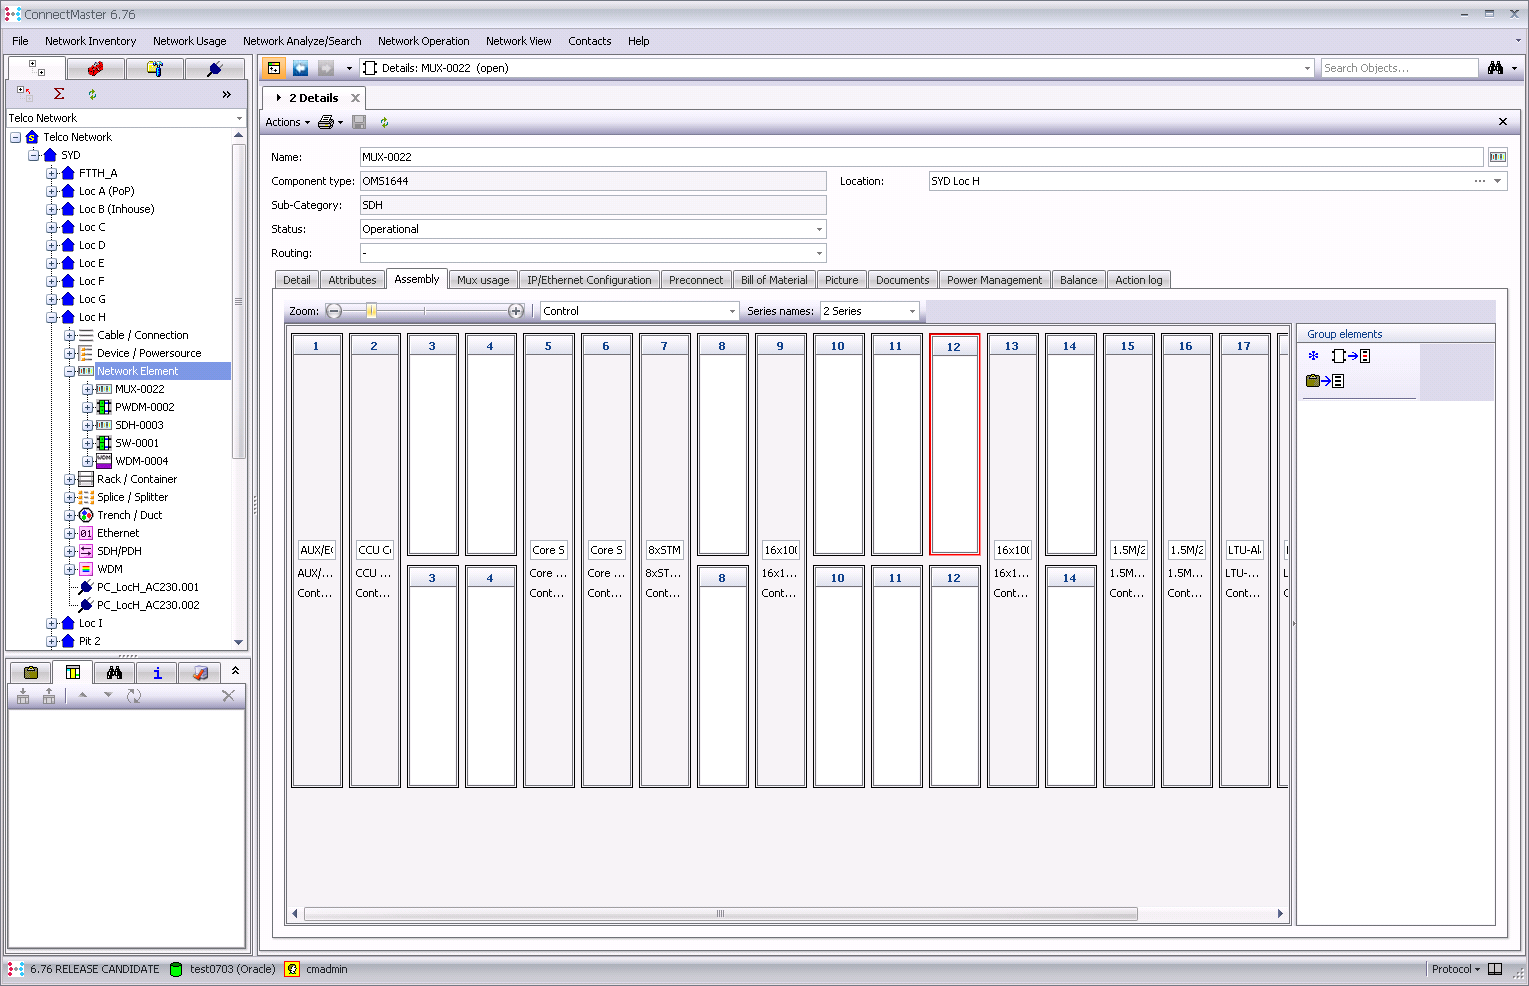Screen dimensions: 1529x986
Task: Click the component-to-rack group element icon
Action: coord(1351,356)
